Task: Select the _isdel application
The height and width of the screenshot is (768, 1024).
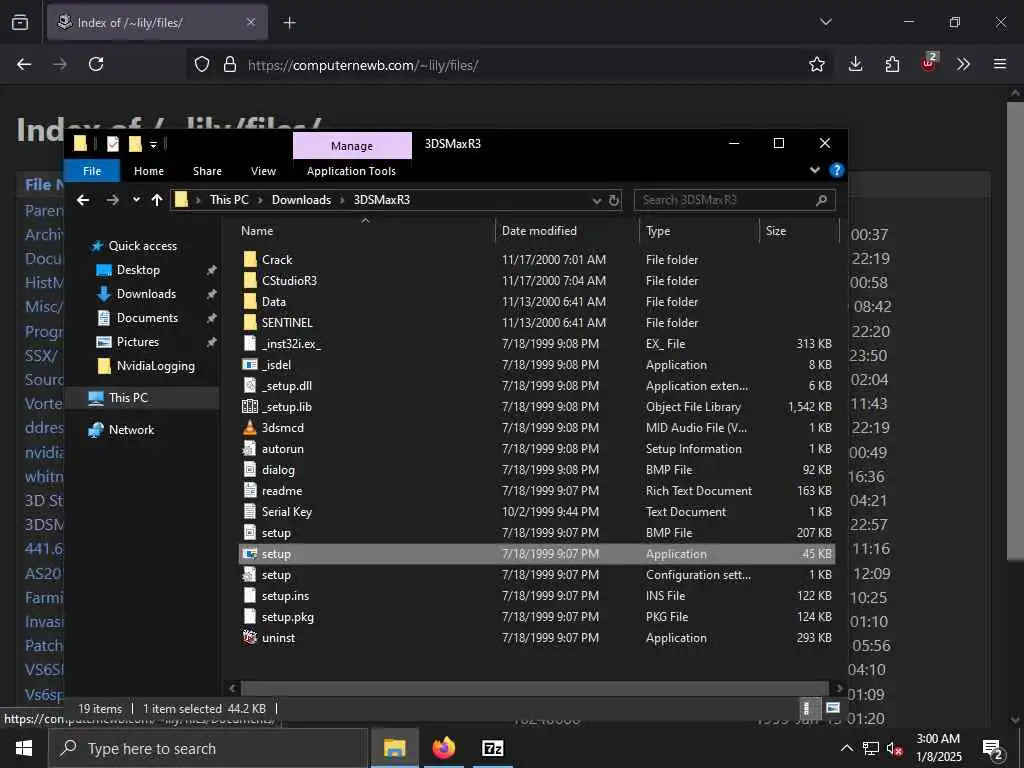Action: tap(276, 365)
